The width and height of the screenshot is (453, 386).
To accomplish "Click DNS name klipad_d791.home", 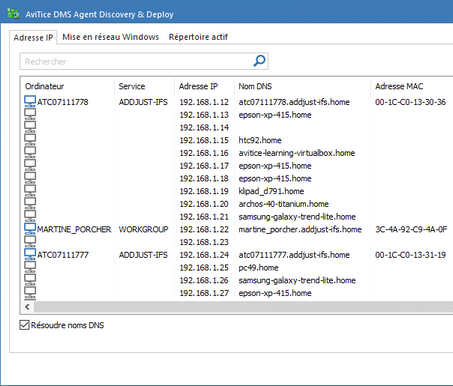I will point(271,191).
